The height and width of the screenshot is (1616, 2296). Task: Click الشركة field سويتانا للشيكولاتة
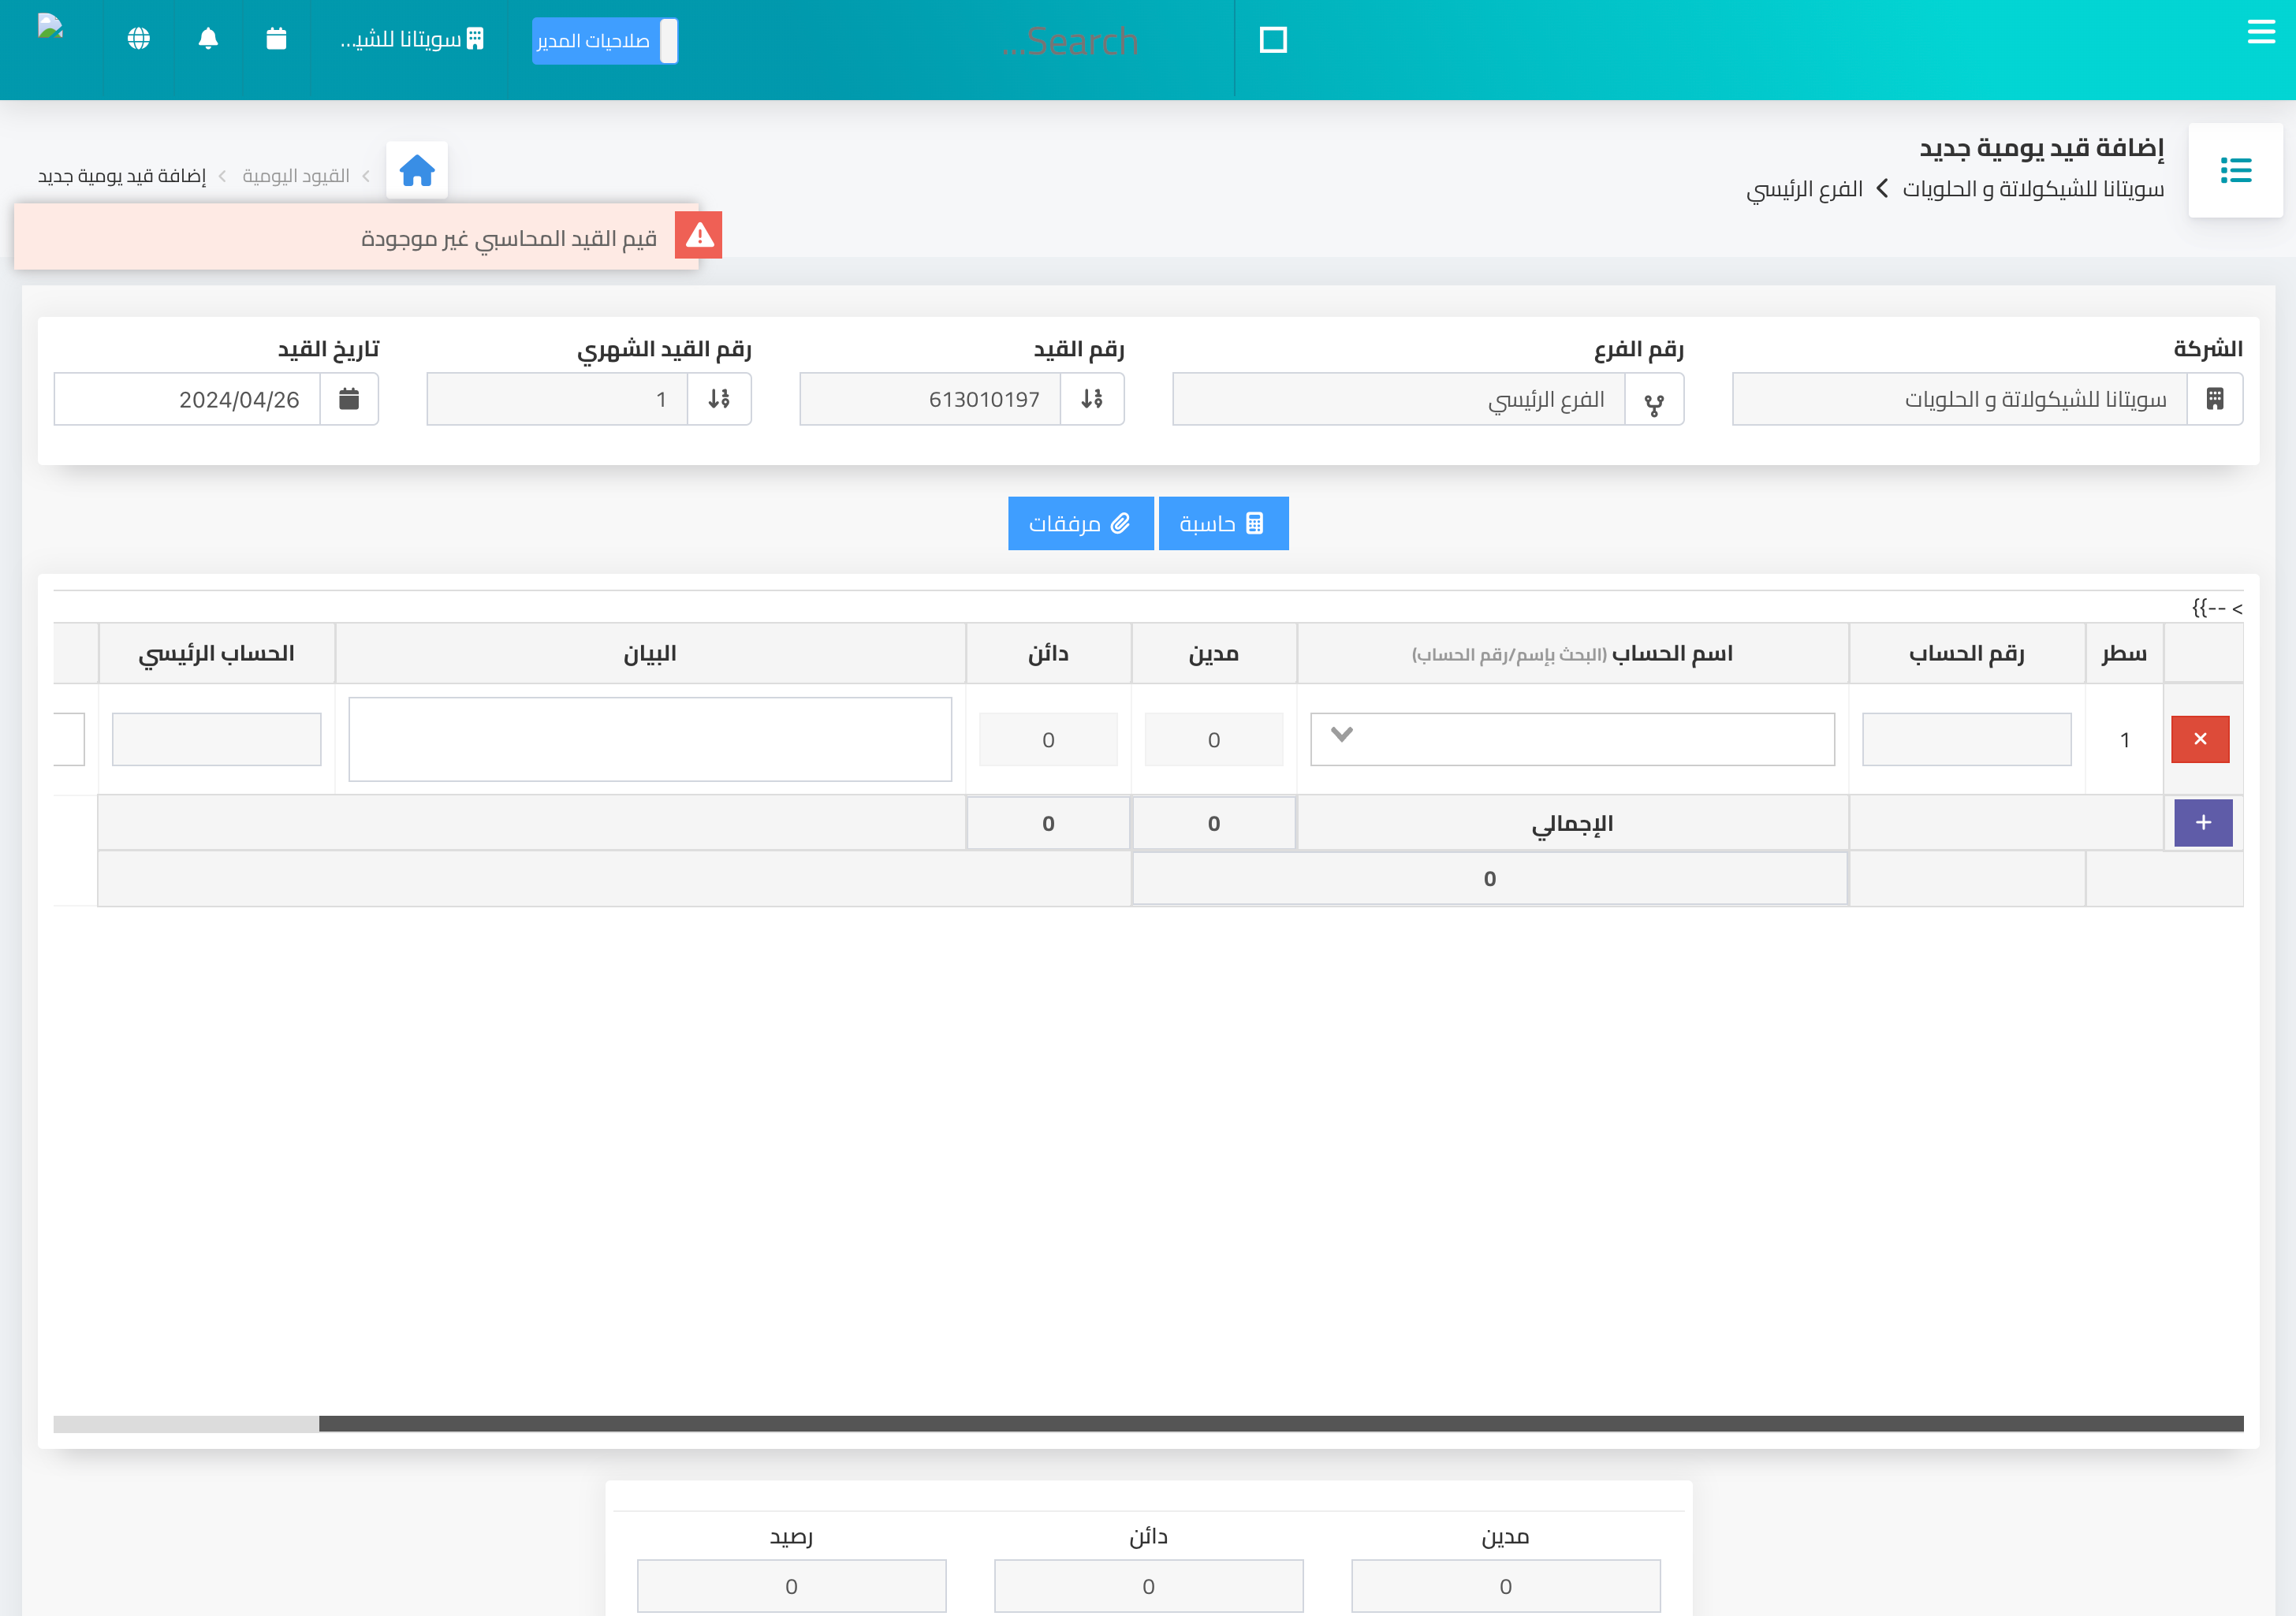pos(1960,399)
